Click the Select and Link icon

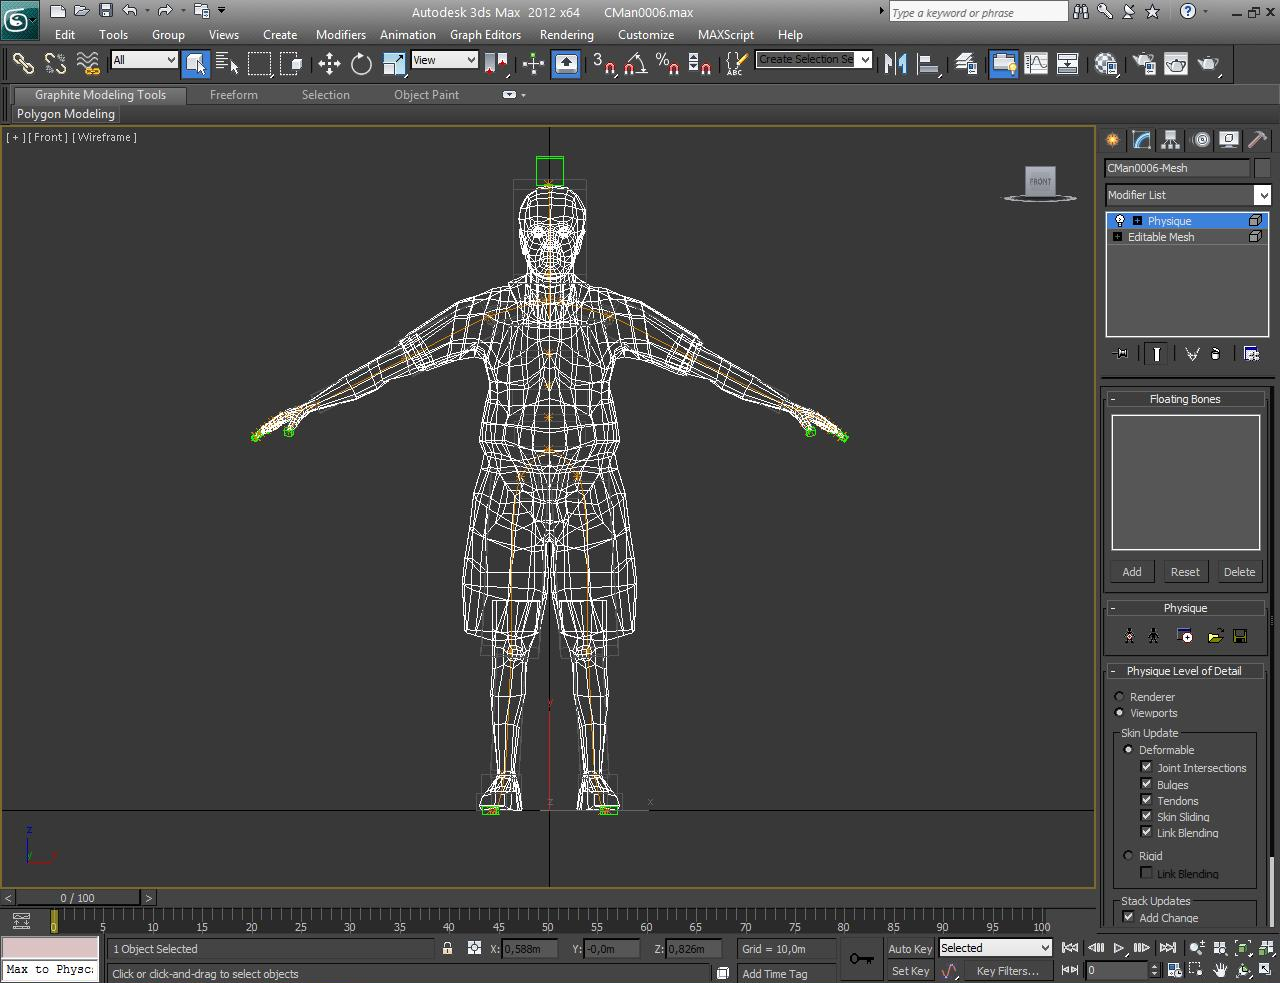(x=22, y=64)
